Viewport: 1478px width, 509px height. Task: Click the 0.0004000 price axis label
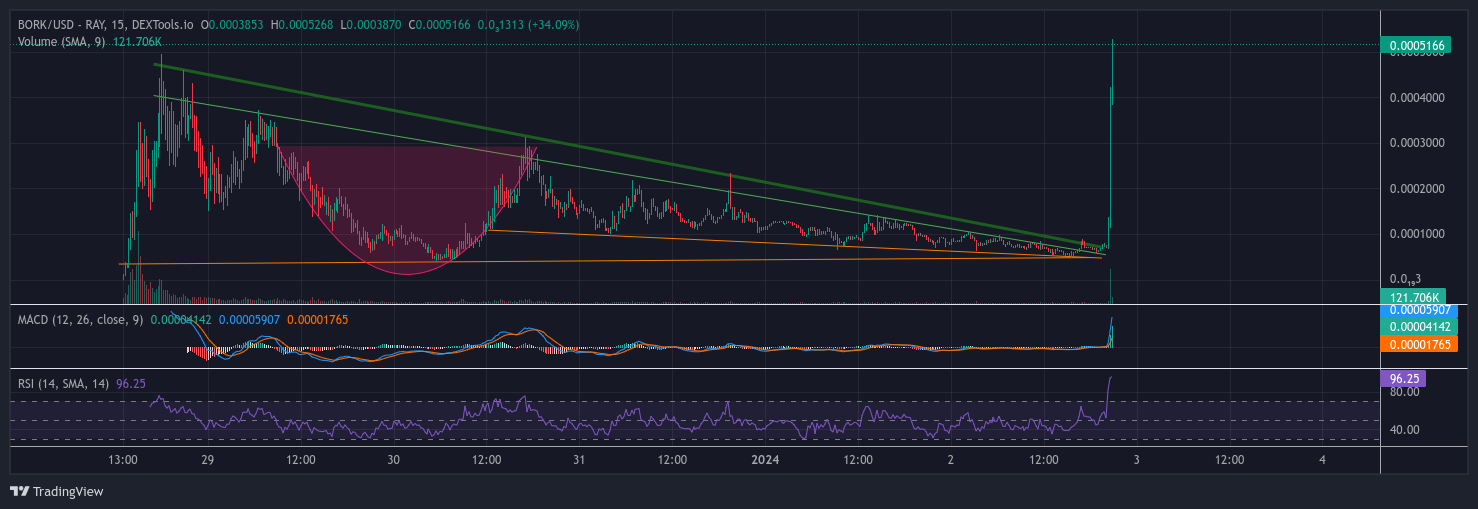click(x=1417, y=98)
